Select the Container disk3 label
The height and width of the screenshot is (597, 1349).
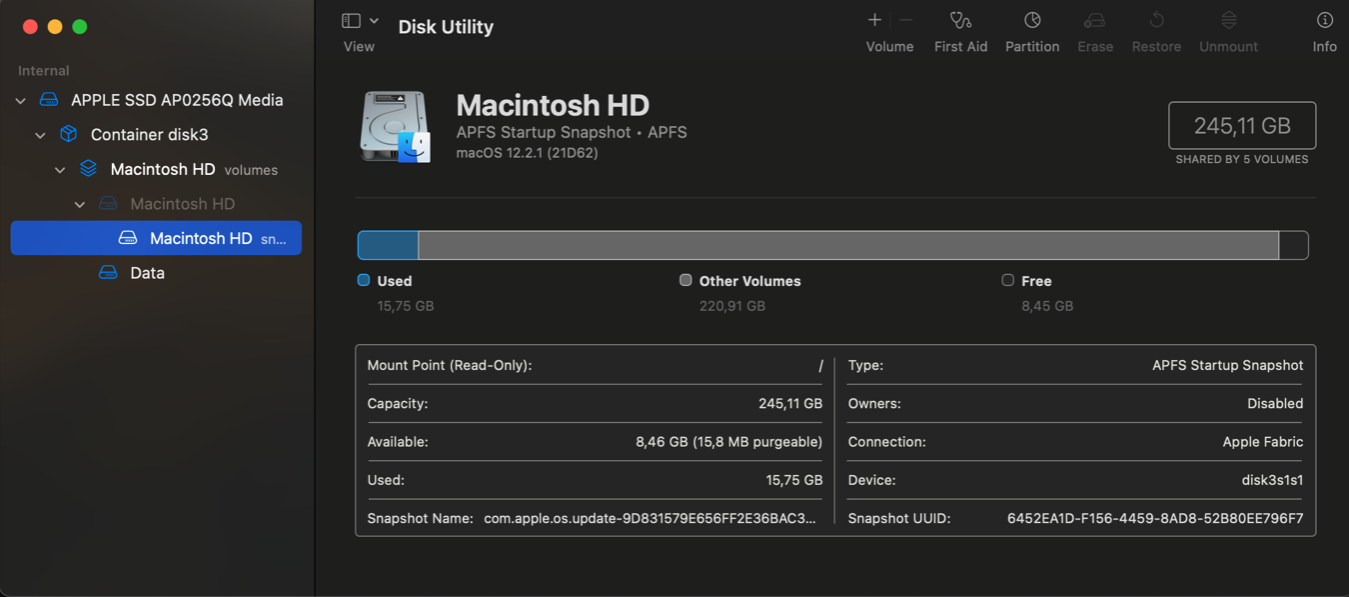click(150, 134)
